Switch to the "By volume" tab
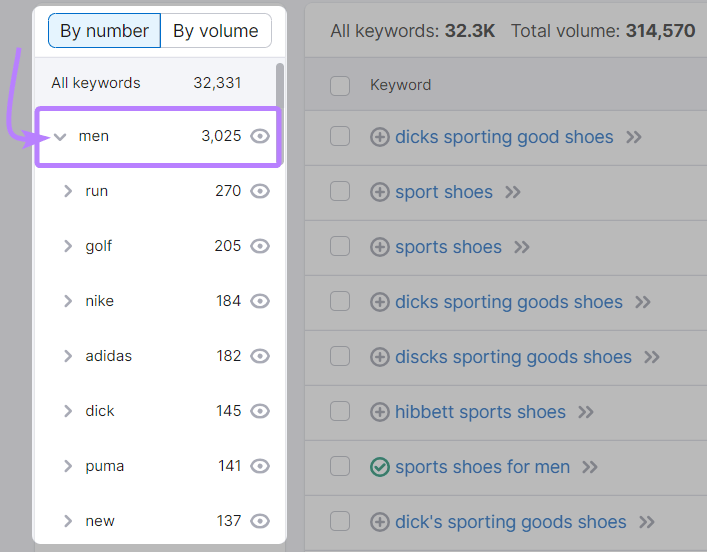Screen dimensions: 707x552 tap(216, 31)
